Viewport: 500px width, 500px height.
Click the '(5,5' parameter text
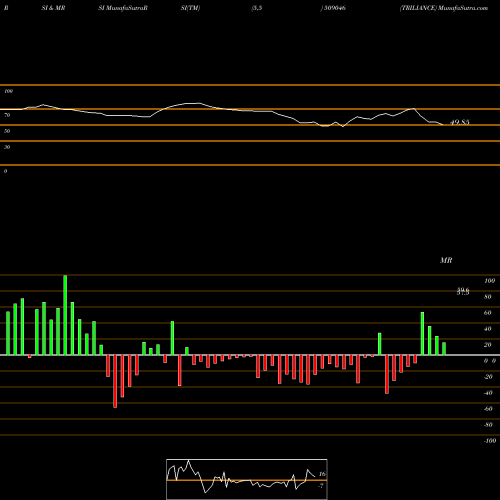[257, 8]
